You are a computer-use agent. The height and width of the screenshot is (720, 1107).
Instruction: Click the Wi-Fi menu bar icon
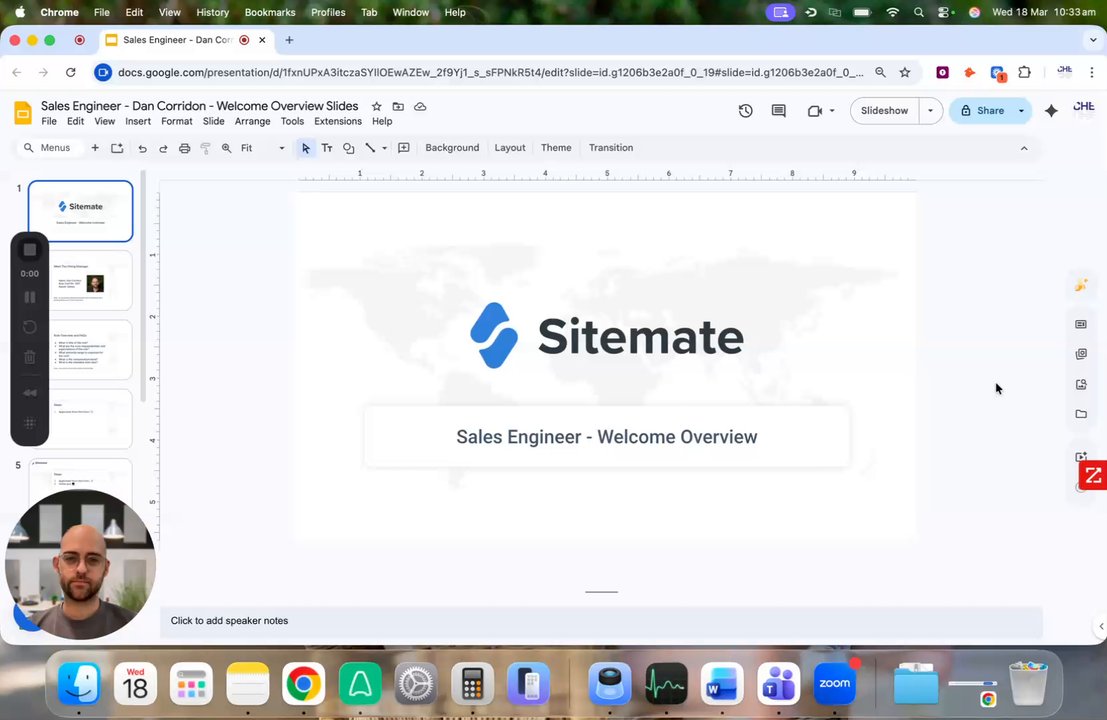point(892,12)
